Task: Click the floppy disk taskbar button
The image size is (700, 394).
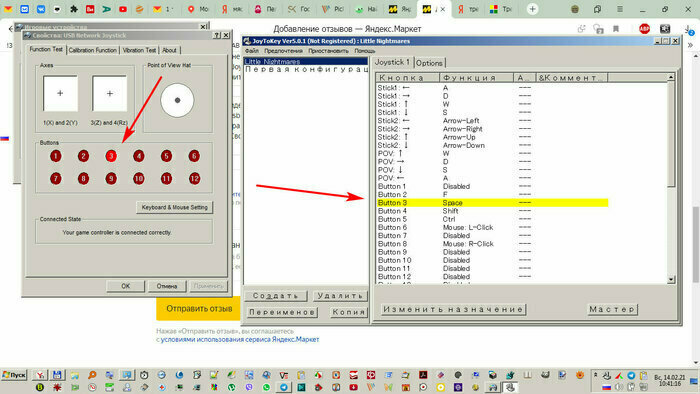Action: (x=57, y=375)
